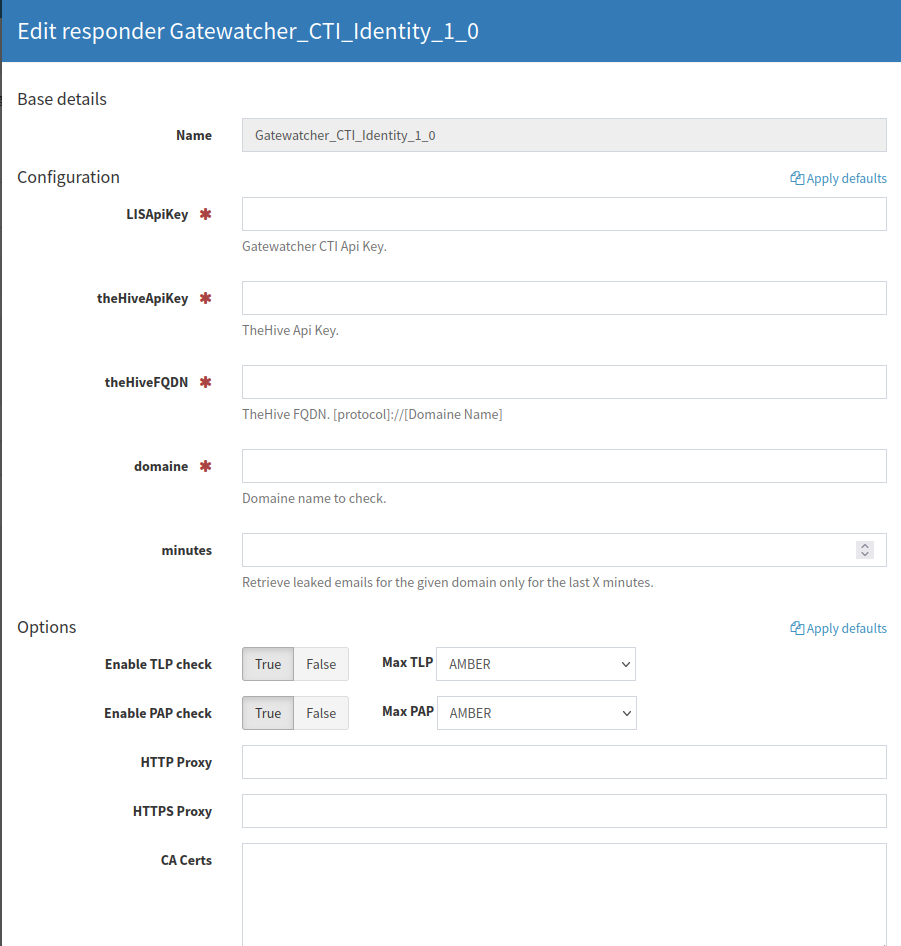Click the read-only Name field
The image size is (901, 946).
click(564, 135)
